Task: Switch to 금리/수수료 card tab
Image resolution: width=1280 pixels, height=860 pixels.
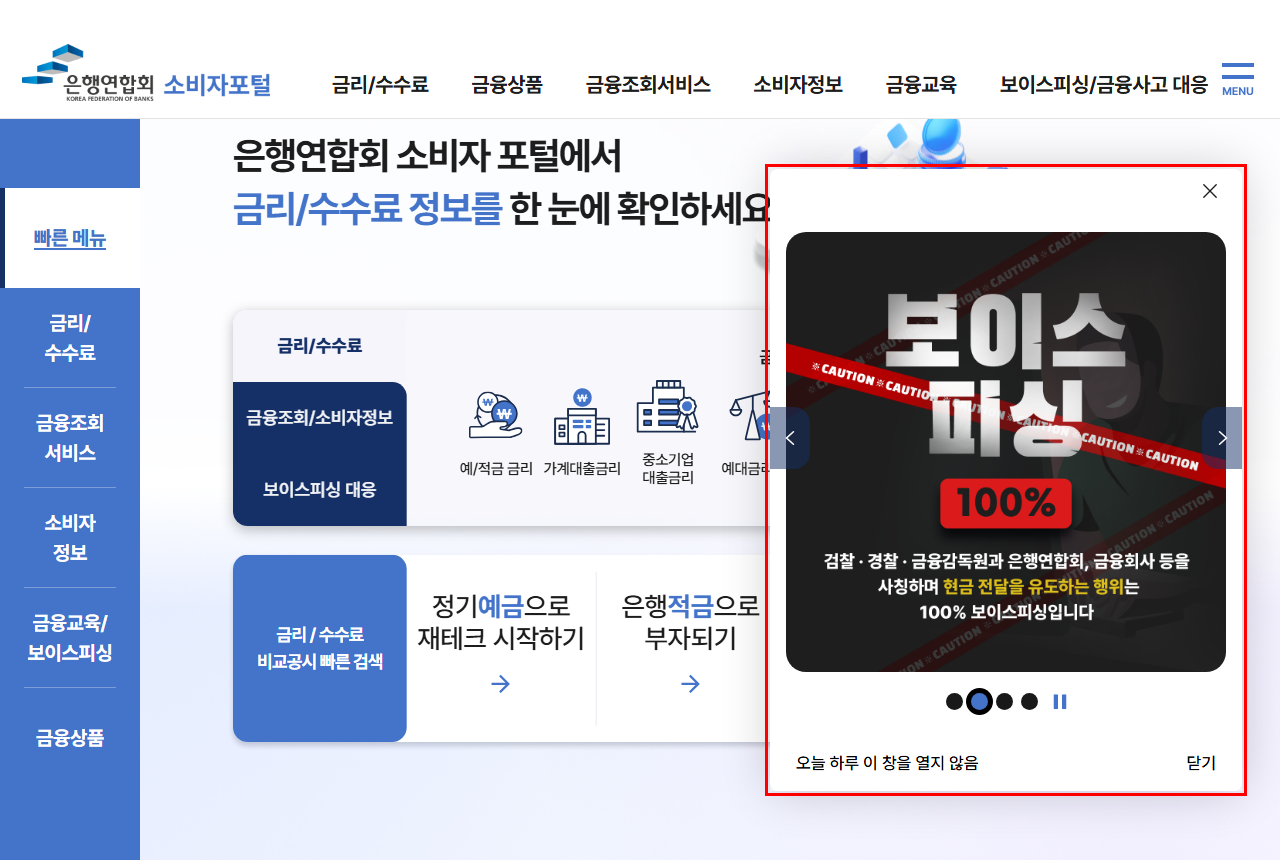Action: 320,346
